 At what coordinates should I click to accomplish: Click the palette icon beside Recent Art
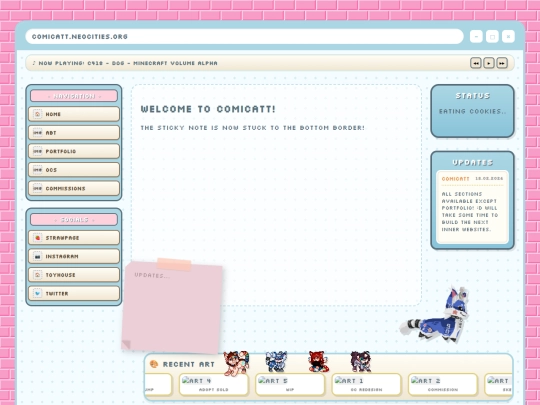pyautogui.click(x=154, y=364)
